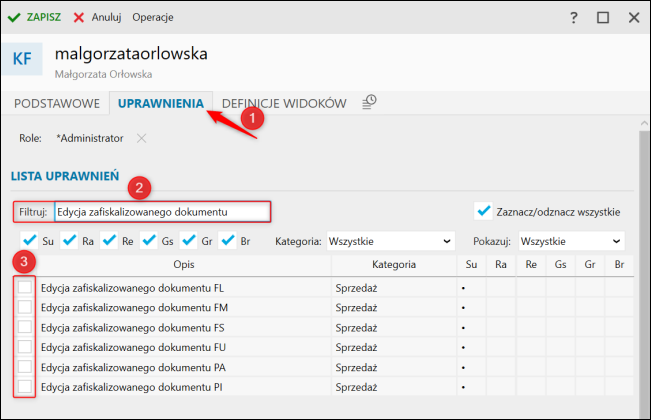Click the scrollbar up arrow
Screen dimensions: 651x420
coord(644,123)
